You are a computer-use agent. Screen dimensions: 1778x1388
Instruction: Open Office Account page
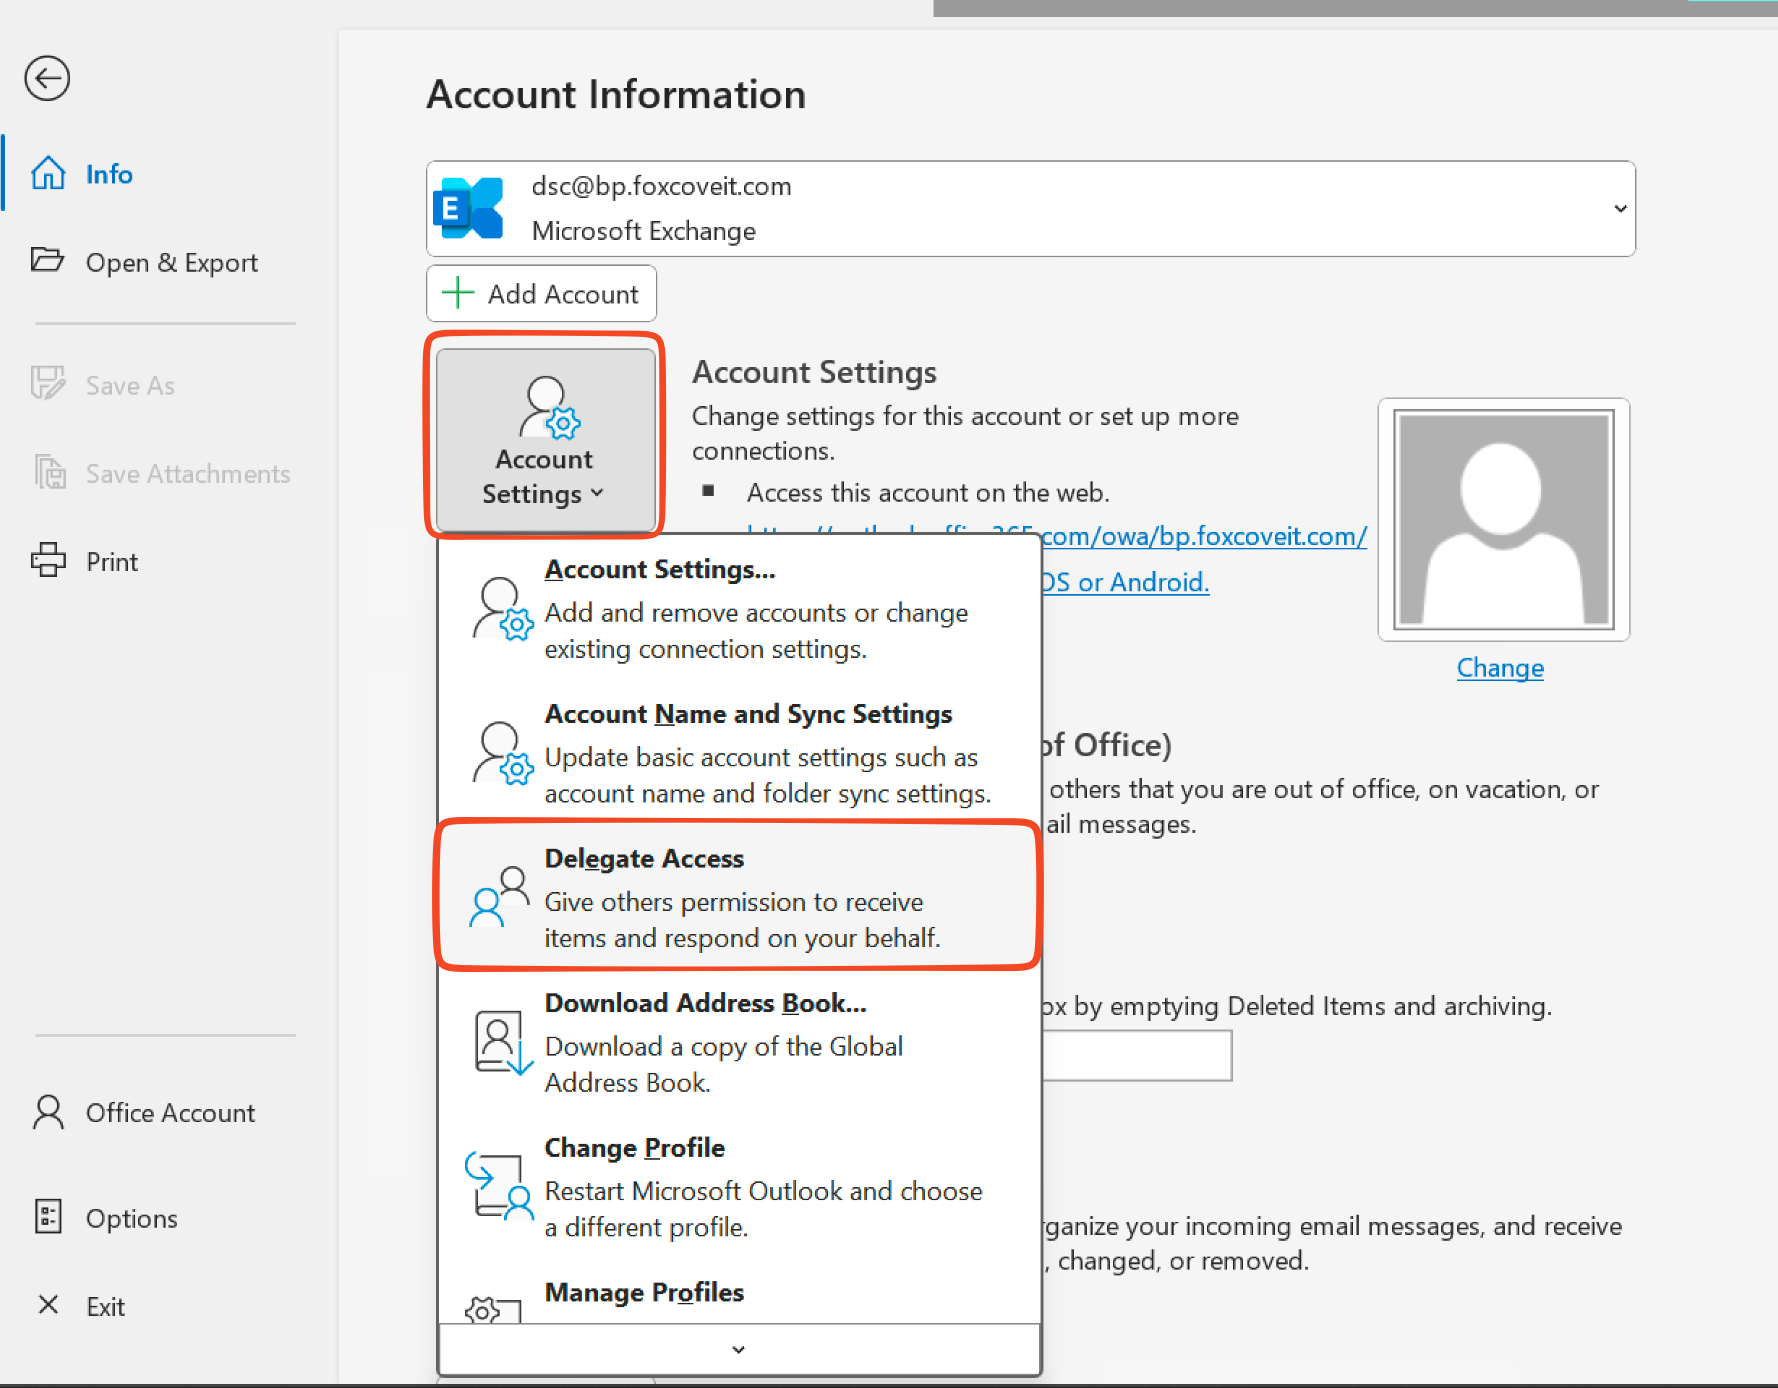[170, 1112]
